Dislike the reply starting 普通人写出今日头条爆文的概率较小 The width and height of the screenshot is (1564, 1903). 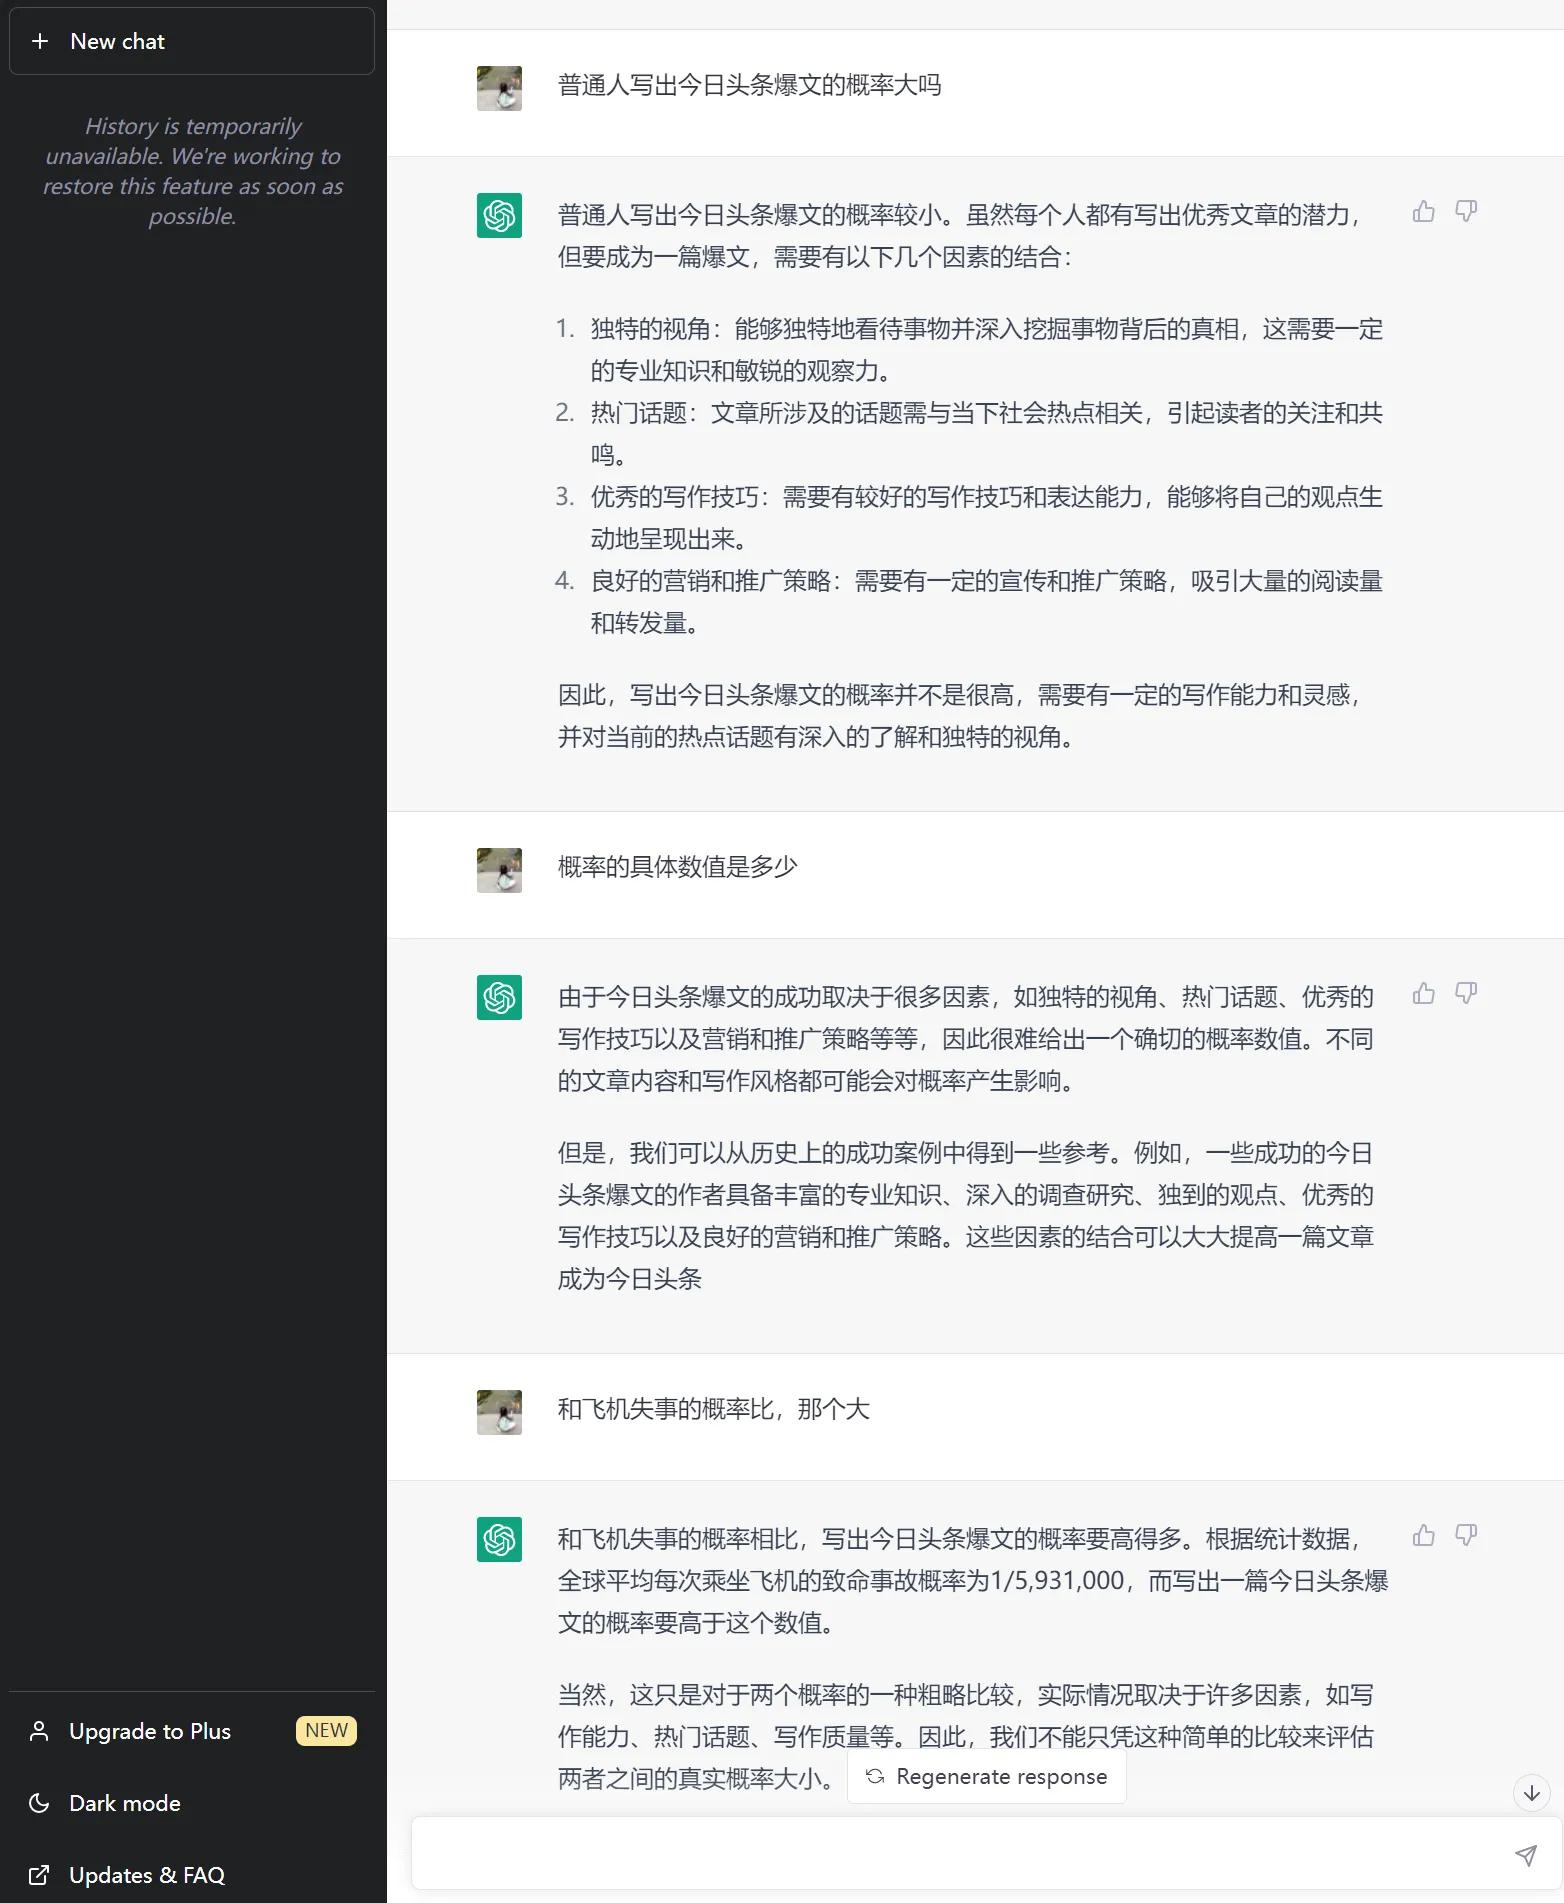[1466, 211]
